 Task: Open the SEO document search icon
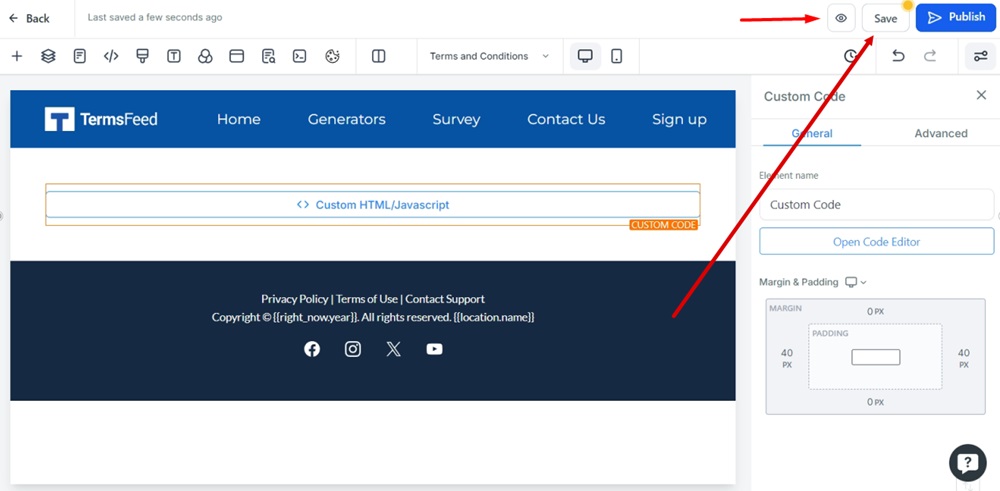268,56
